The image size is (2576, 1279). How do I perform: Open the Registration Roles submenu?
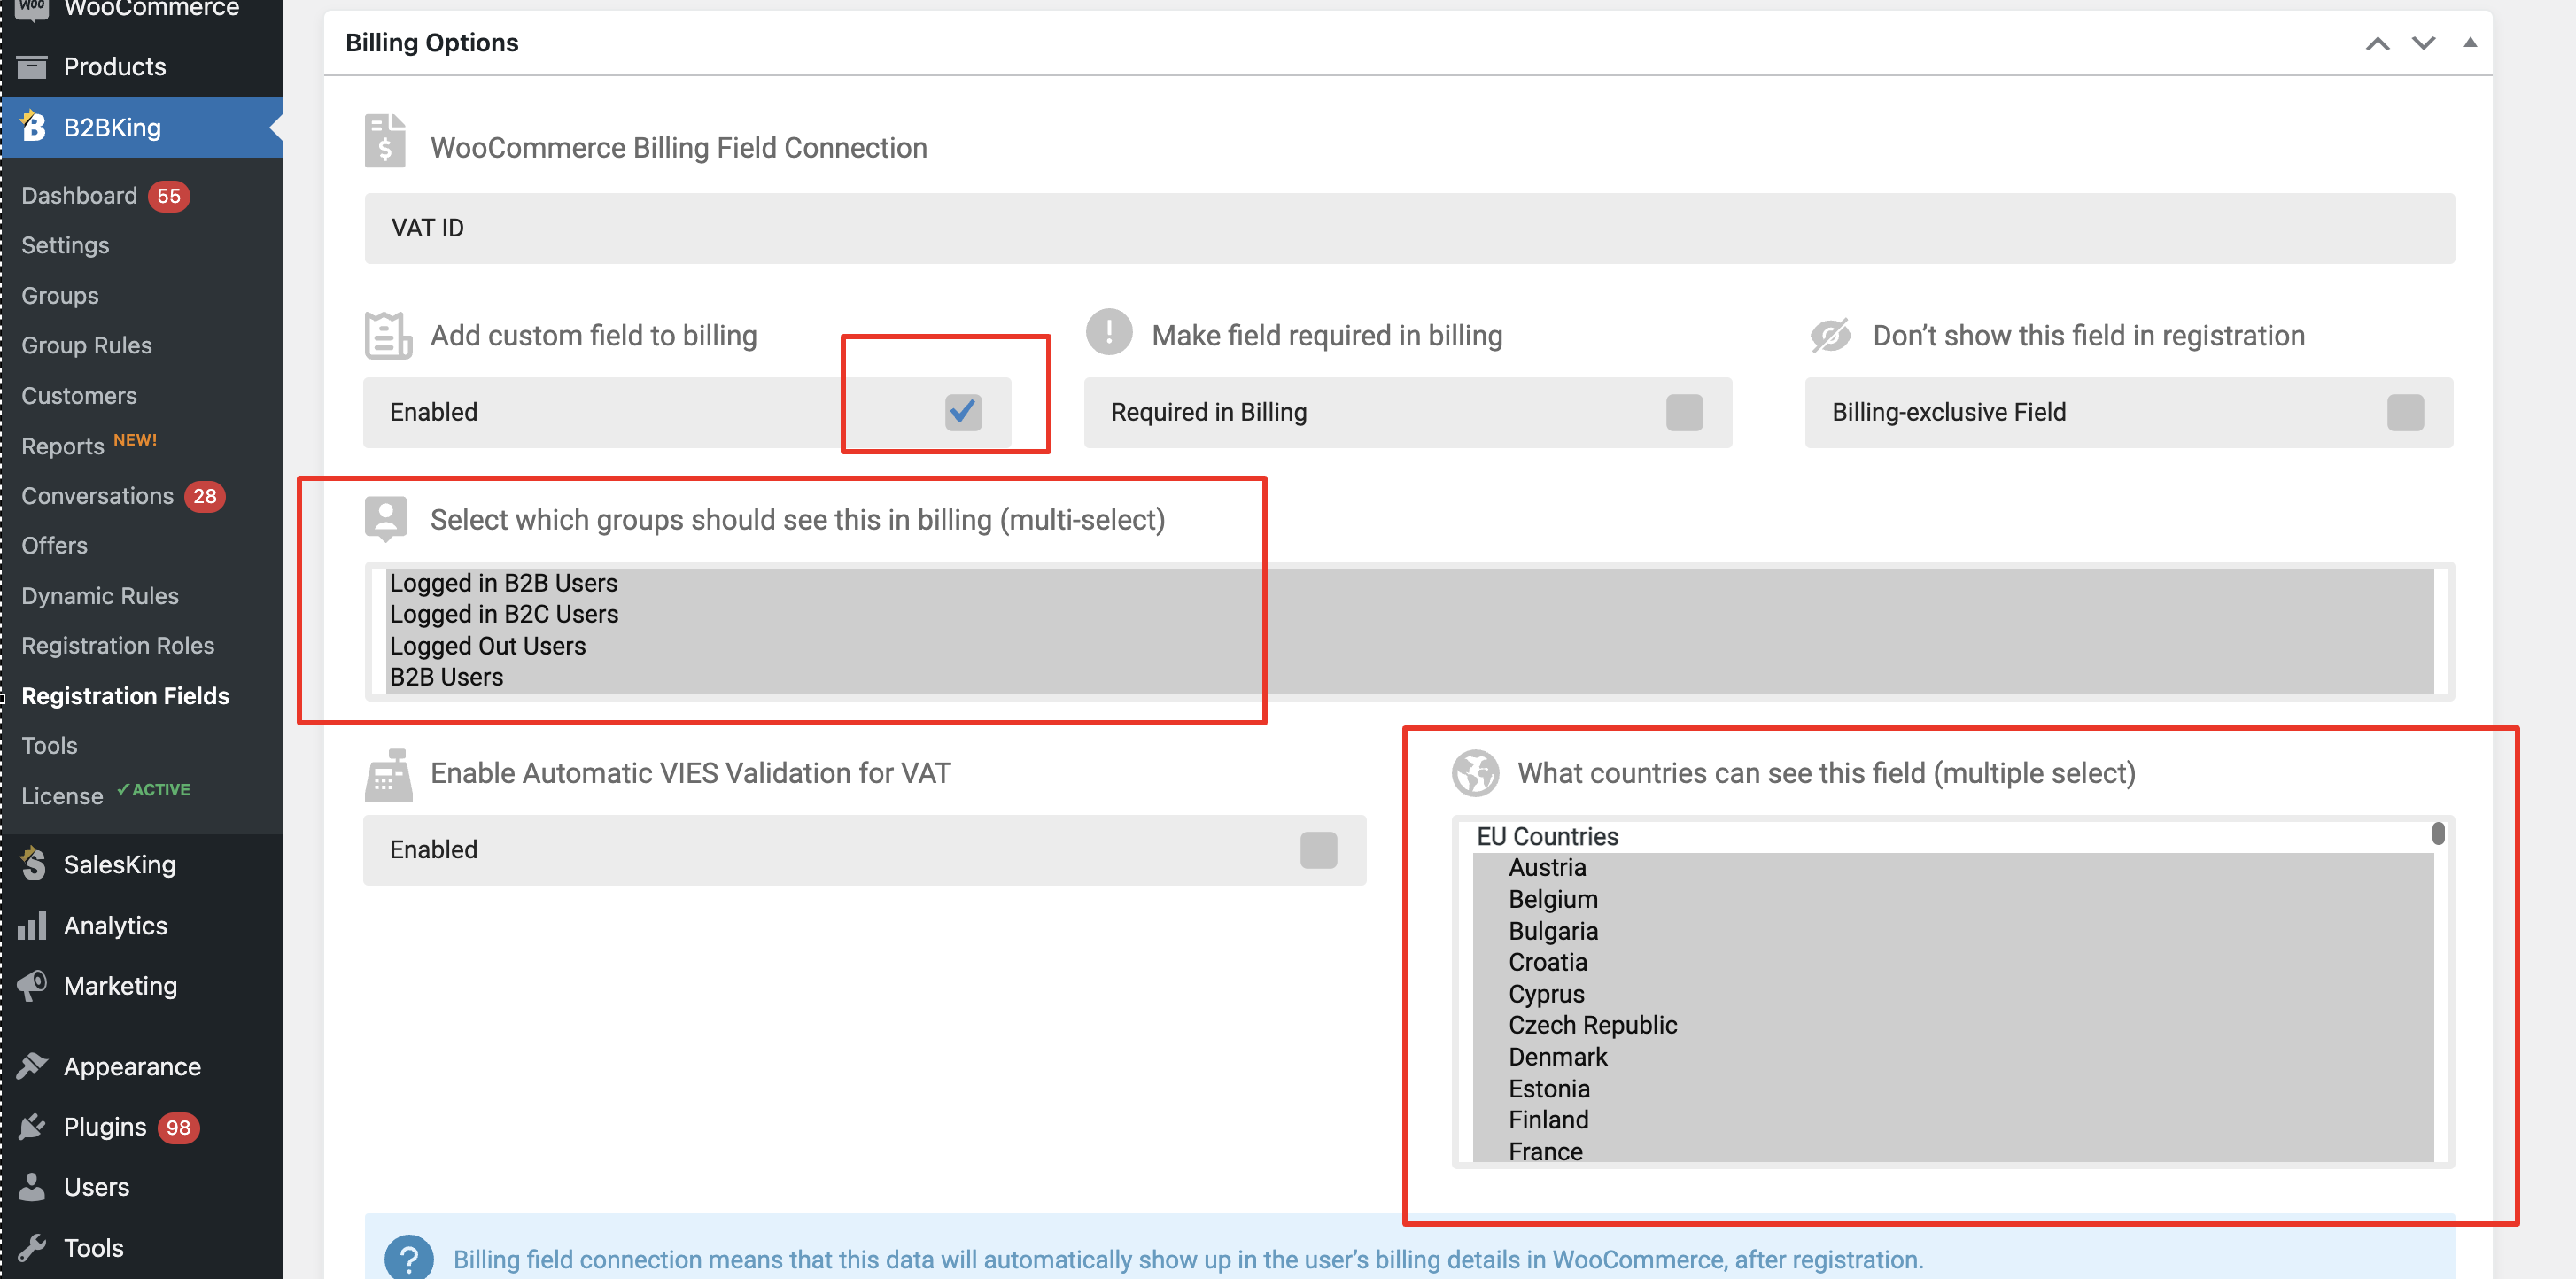tap(118, 646)
